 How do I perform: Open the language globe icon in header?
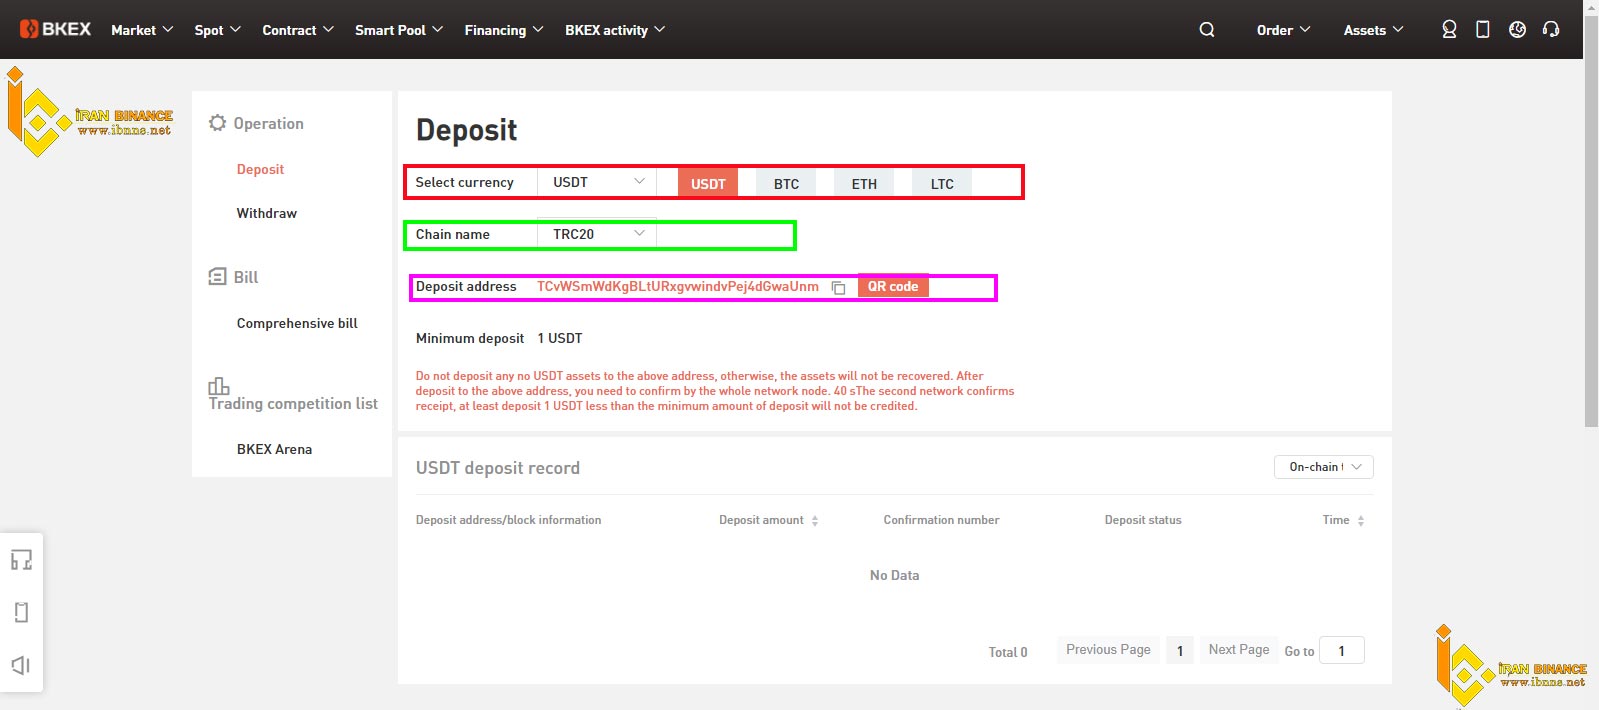(1517, 30)
